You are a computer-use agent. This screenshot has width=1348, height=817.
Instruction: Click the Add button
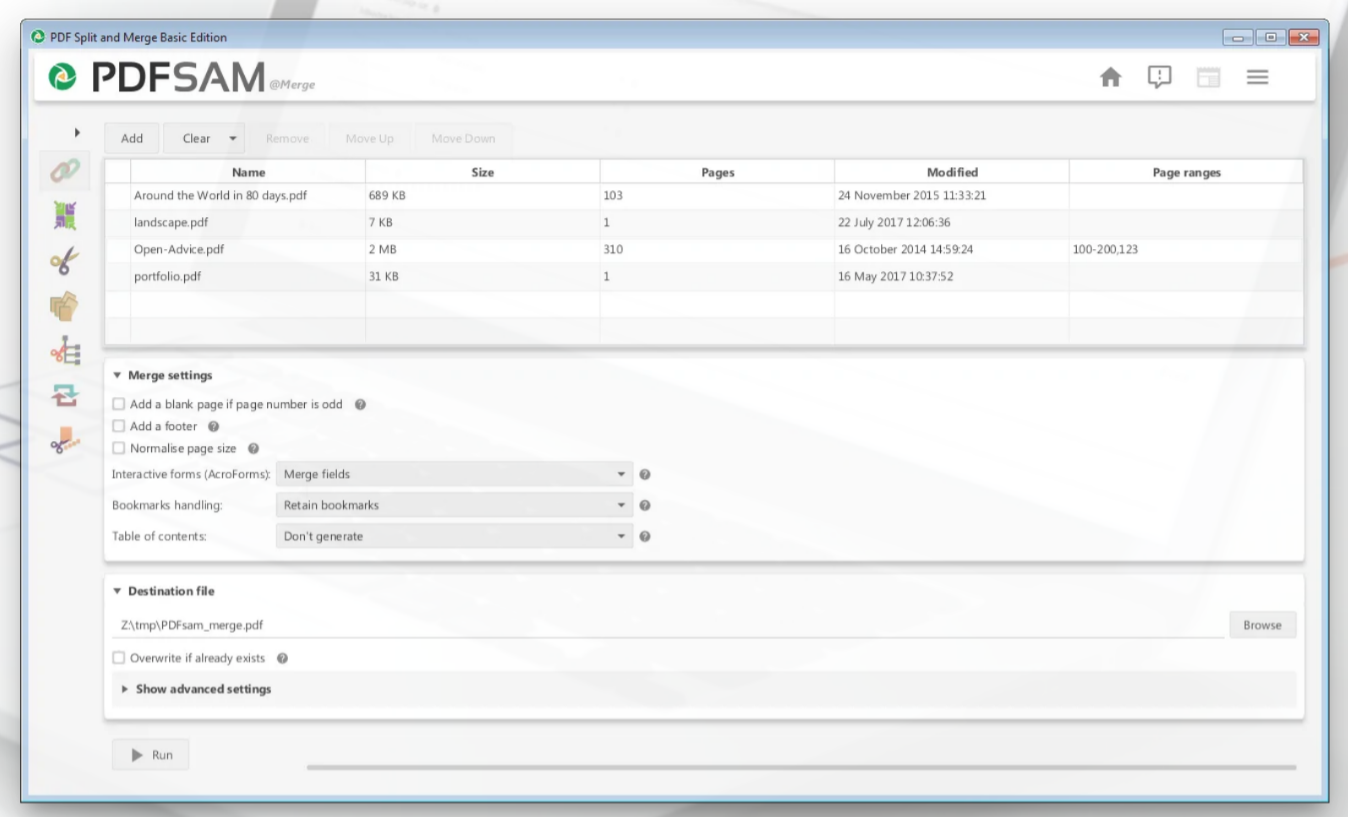click(x=132, y=139)
